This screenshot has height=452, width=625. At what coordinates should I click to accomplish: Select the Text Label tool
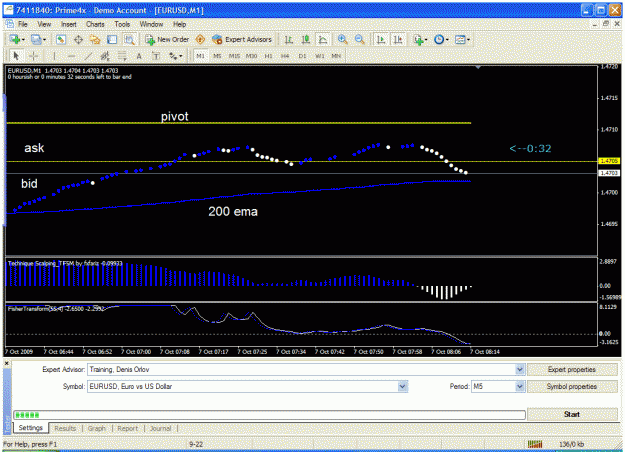[x=156, y=56]
